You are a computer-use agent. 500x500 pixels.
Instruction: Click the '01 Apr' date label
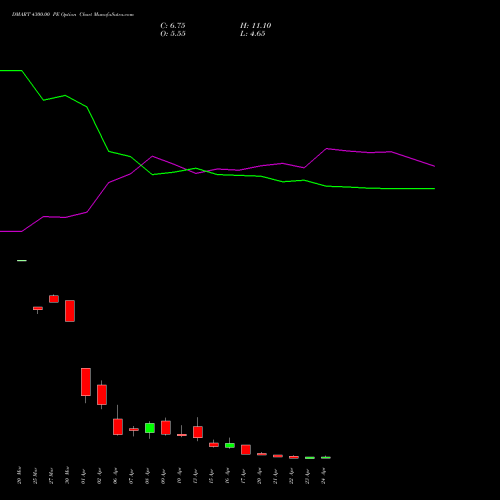click(x=83, y=477)
